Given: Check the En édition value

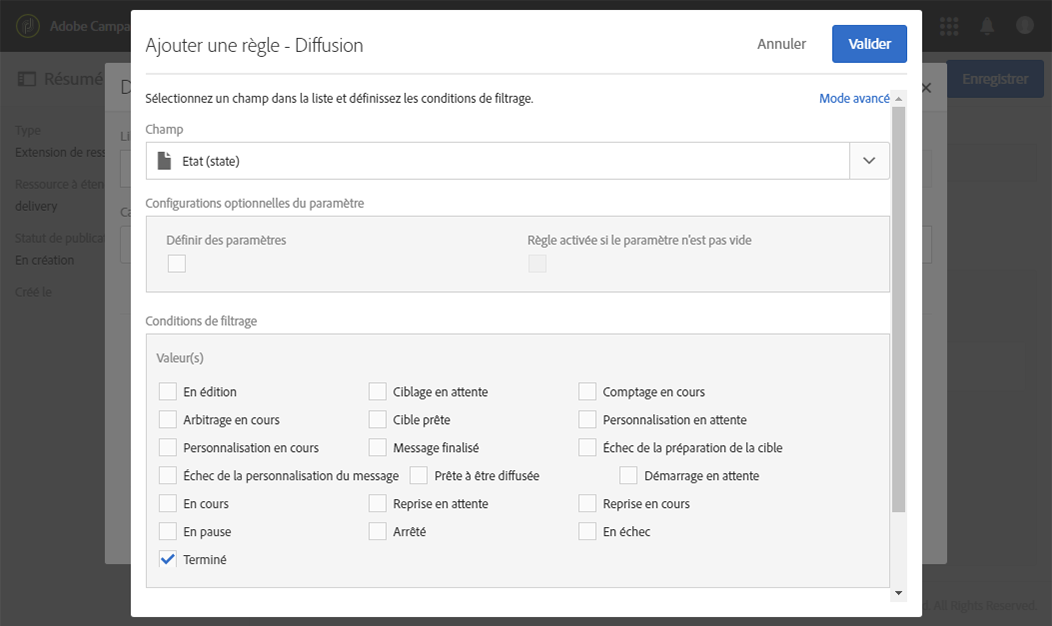Looking at the screenshot, I should point(168,392).
